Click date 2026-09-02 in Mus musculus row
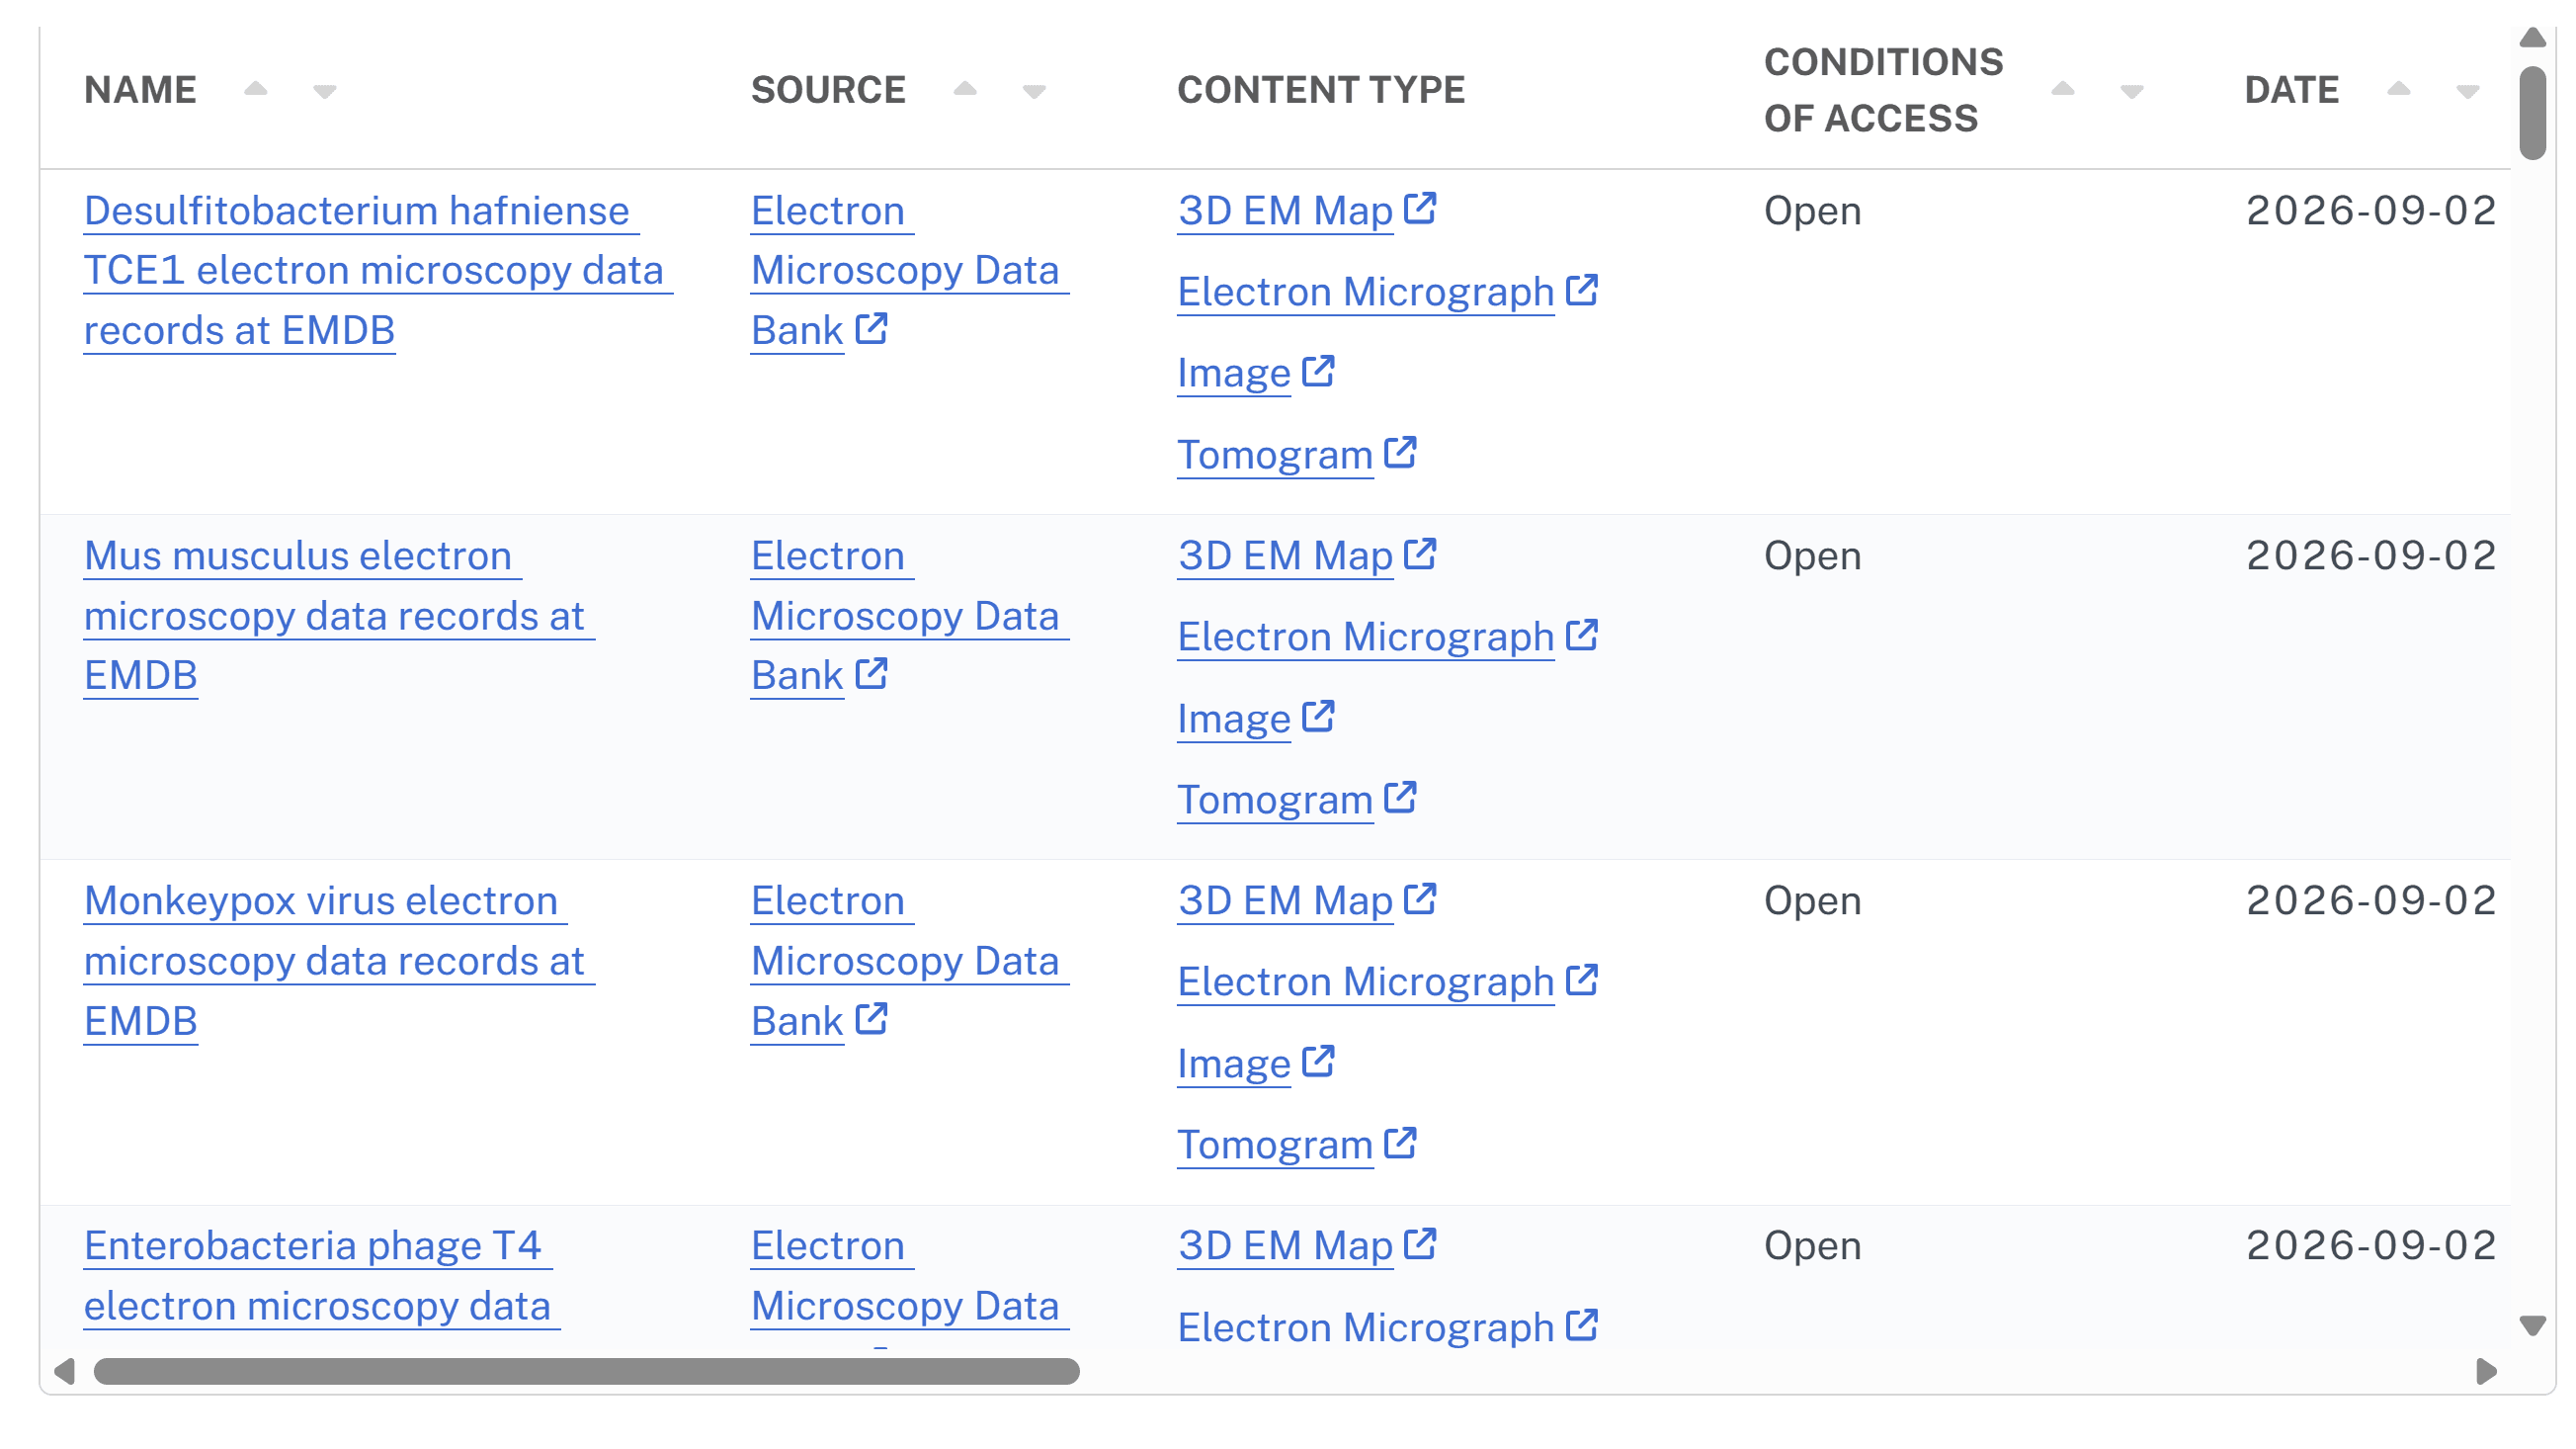The width and height of the screenshot is (2576, 1449). (x=2371, y=556)
